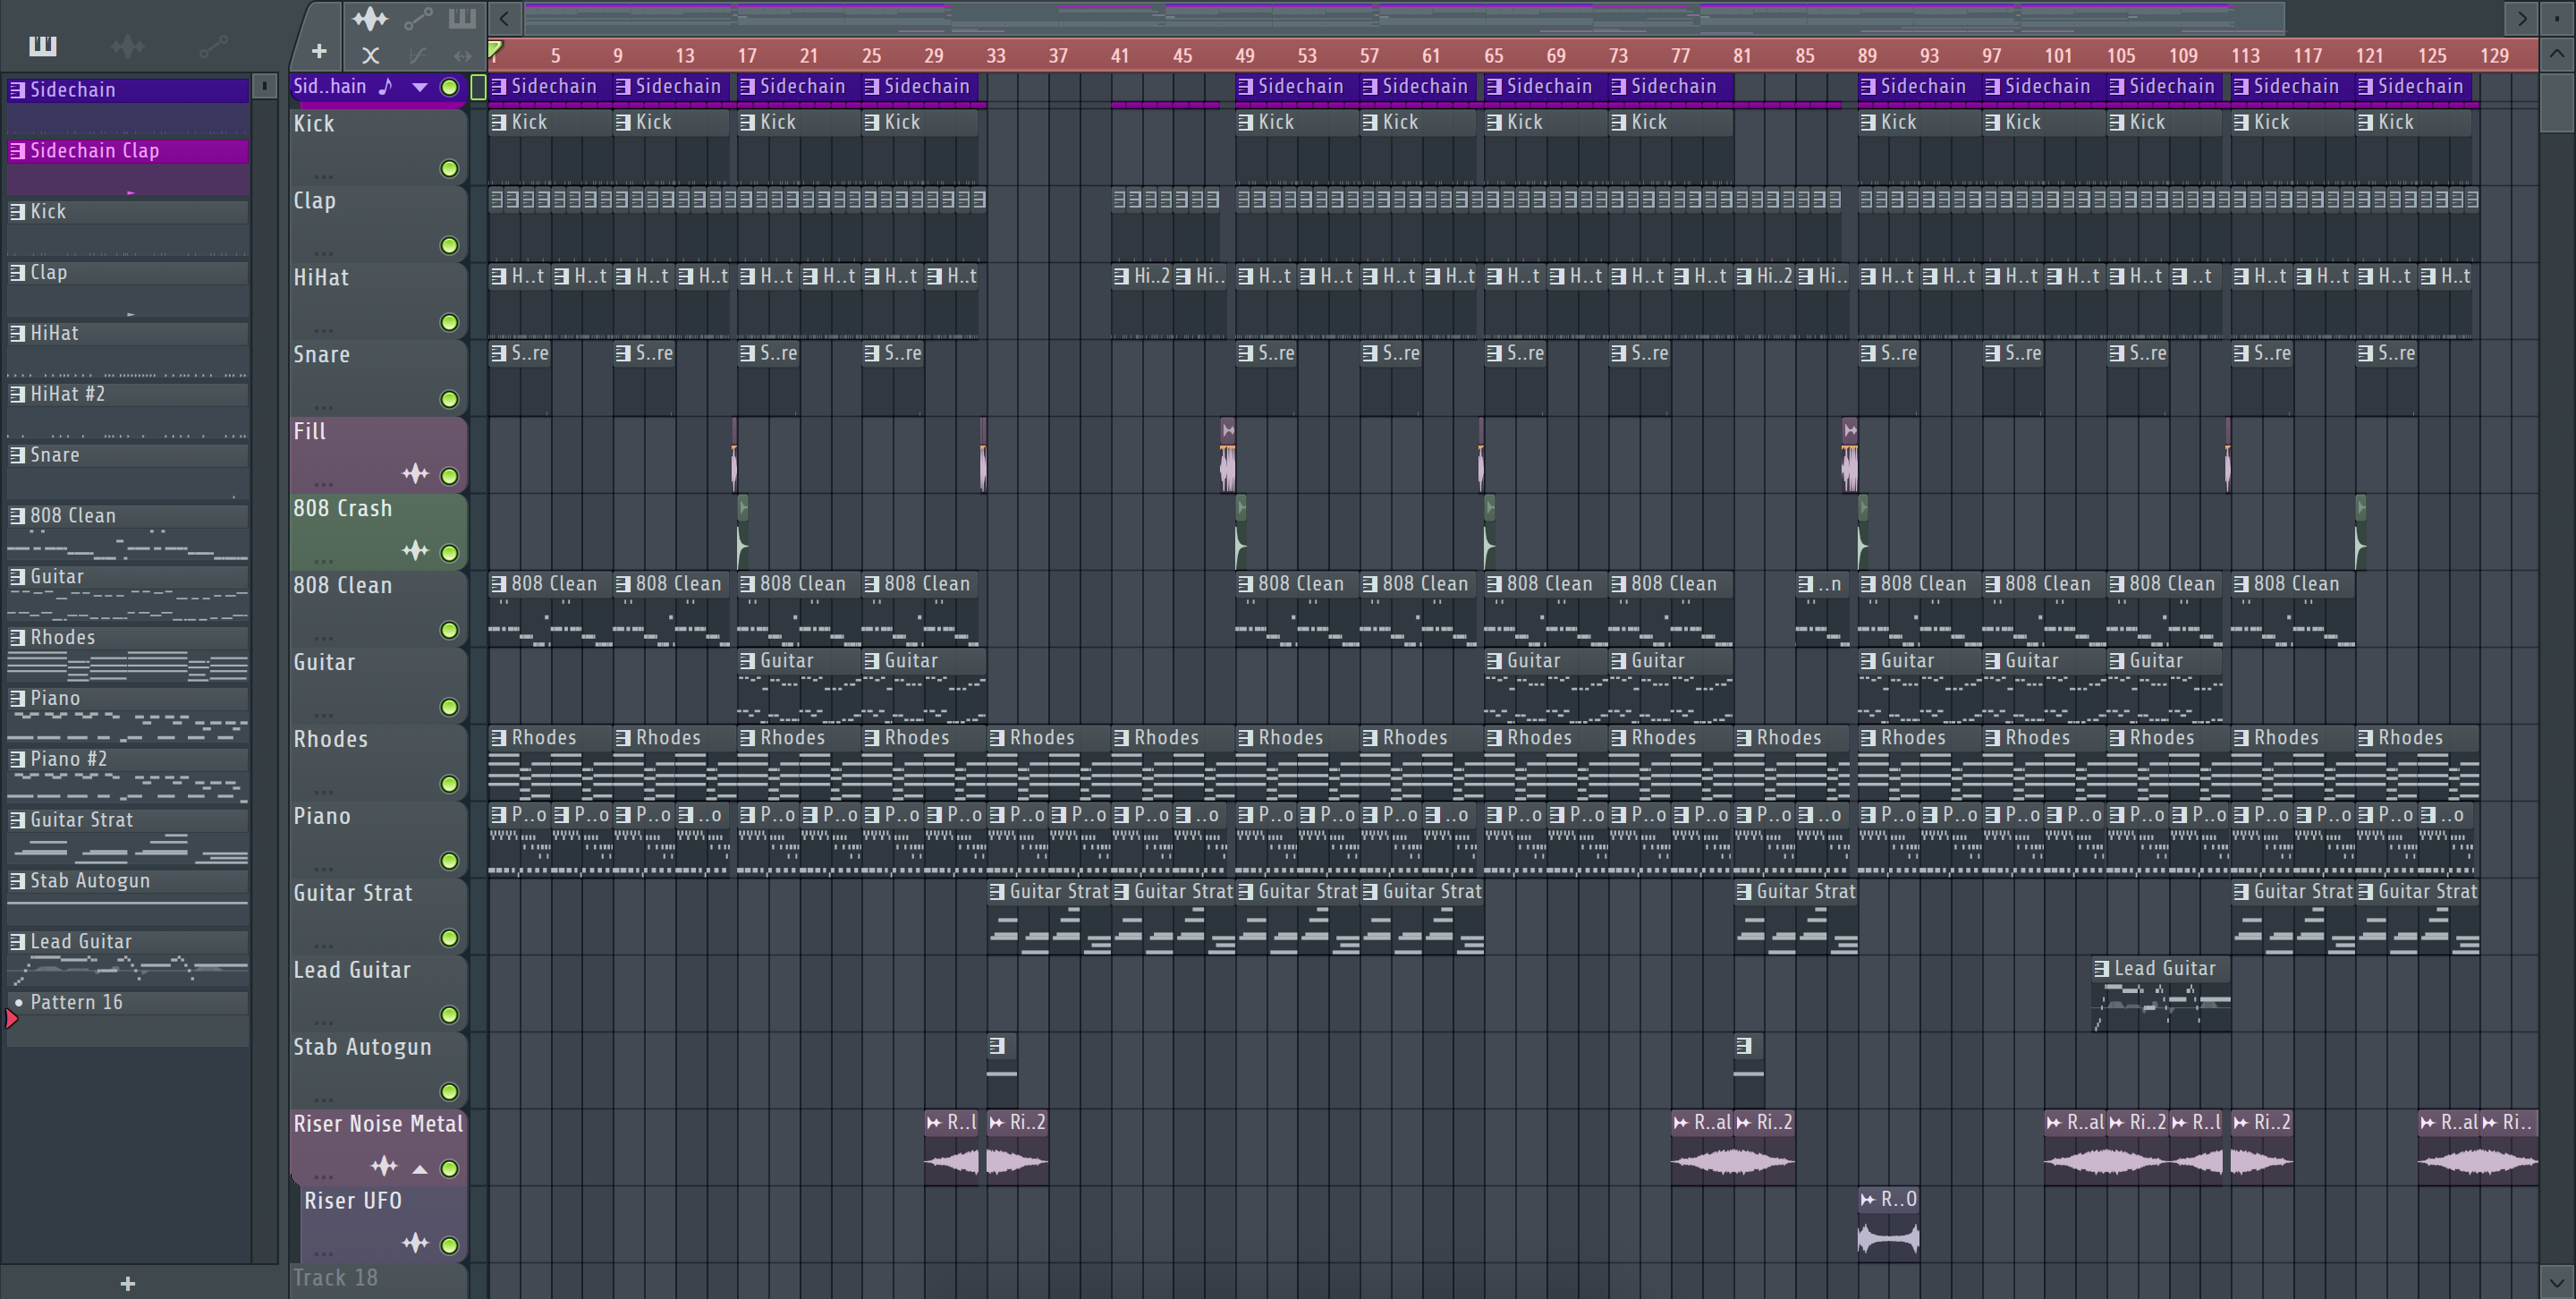Click the curve icon in playlist toolbar
The width and height of the screenshot is (2576, 1299).
417,56
